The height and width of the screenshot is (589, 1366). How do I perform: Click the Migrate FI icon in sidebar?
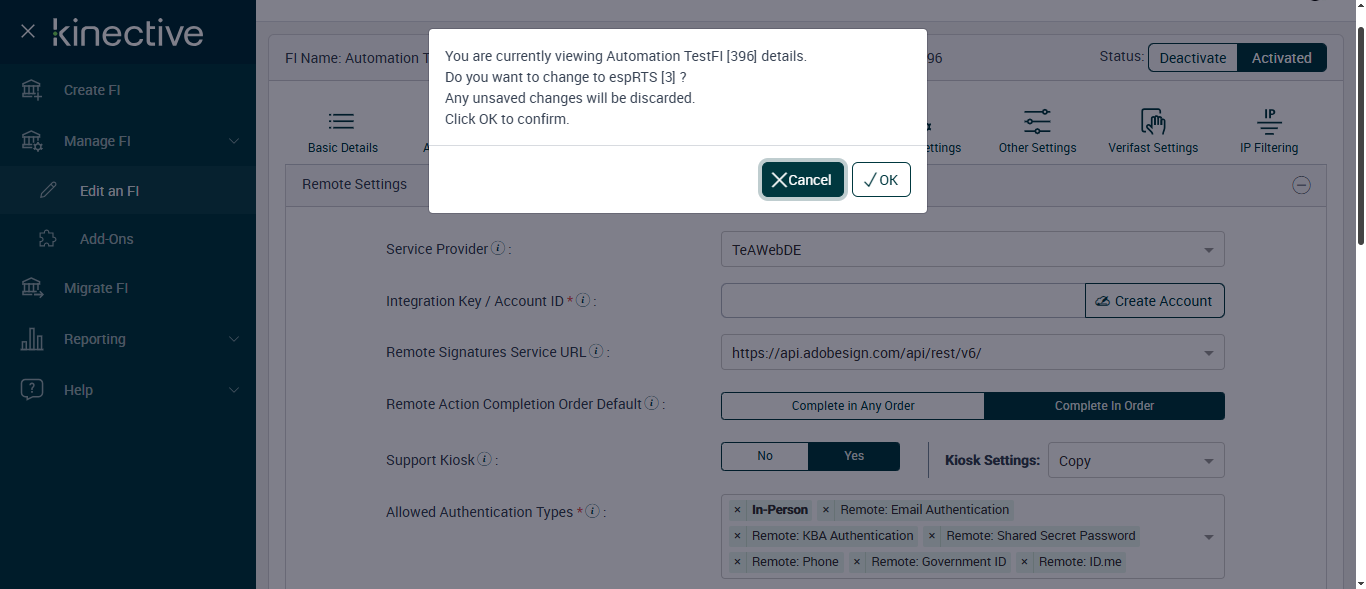pyautogui.click(x=32, y=288)
